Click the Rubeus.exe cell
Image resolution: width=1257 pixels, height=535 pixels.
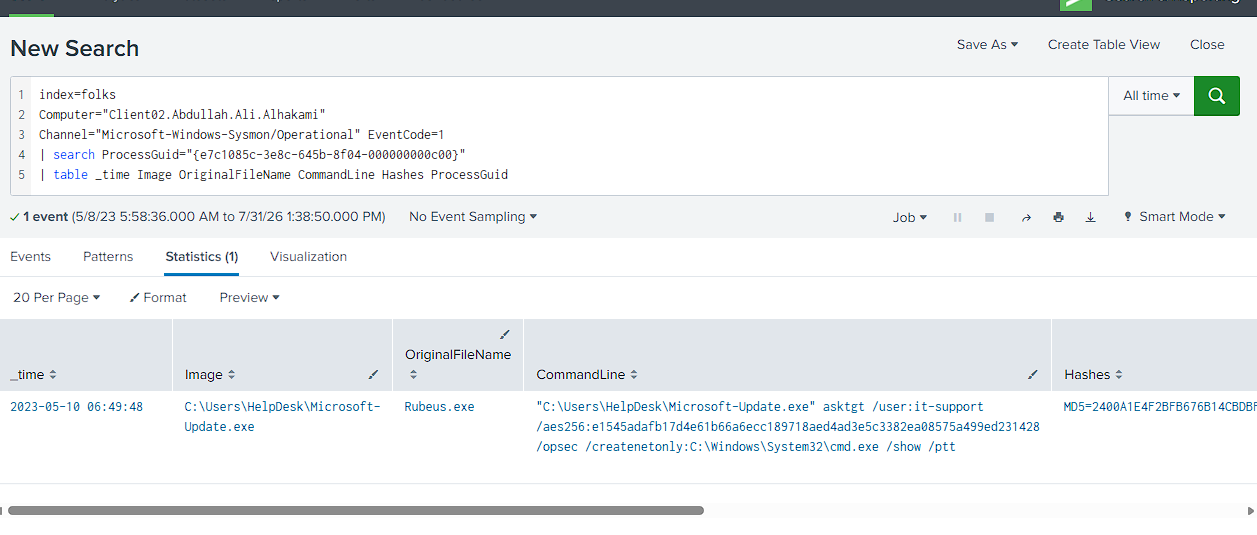click(x=439, y=407)
